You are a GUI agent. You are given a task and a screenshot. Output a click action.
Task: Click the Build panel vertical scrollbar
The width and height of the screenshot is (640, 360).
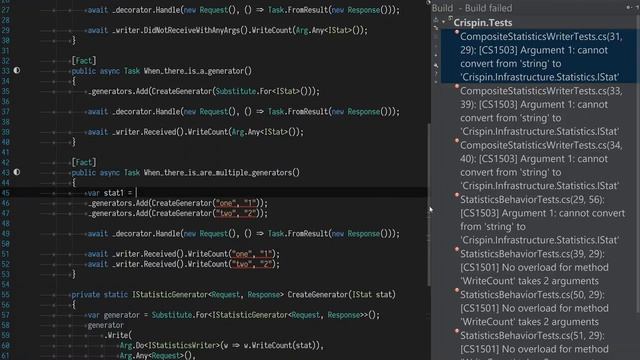(638, 163)
